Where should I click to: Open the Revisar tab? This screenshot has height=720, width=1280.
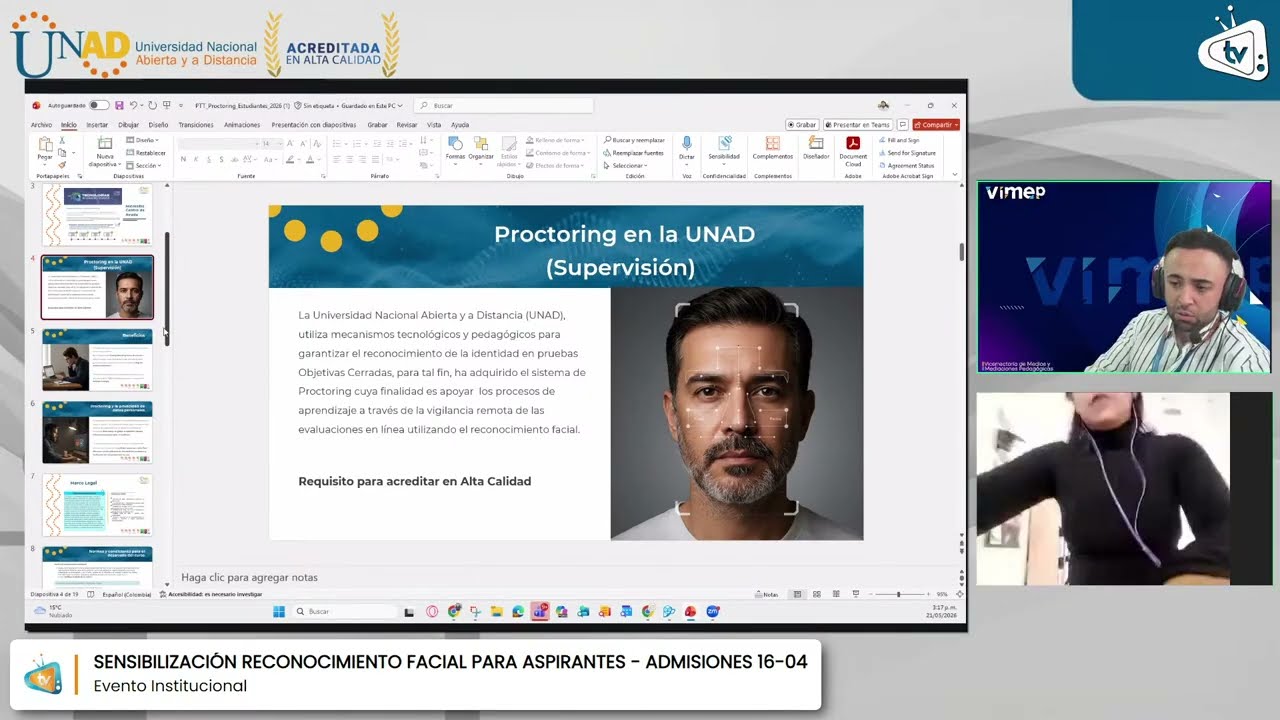click(x=407, y=125)
